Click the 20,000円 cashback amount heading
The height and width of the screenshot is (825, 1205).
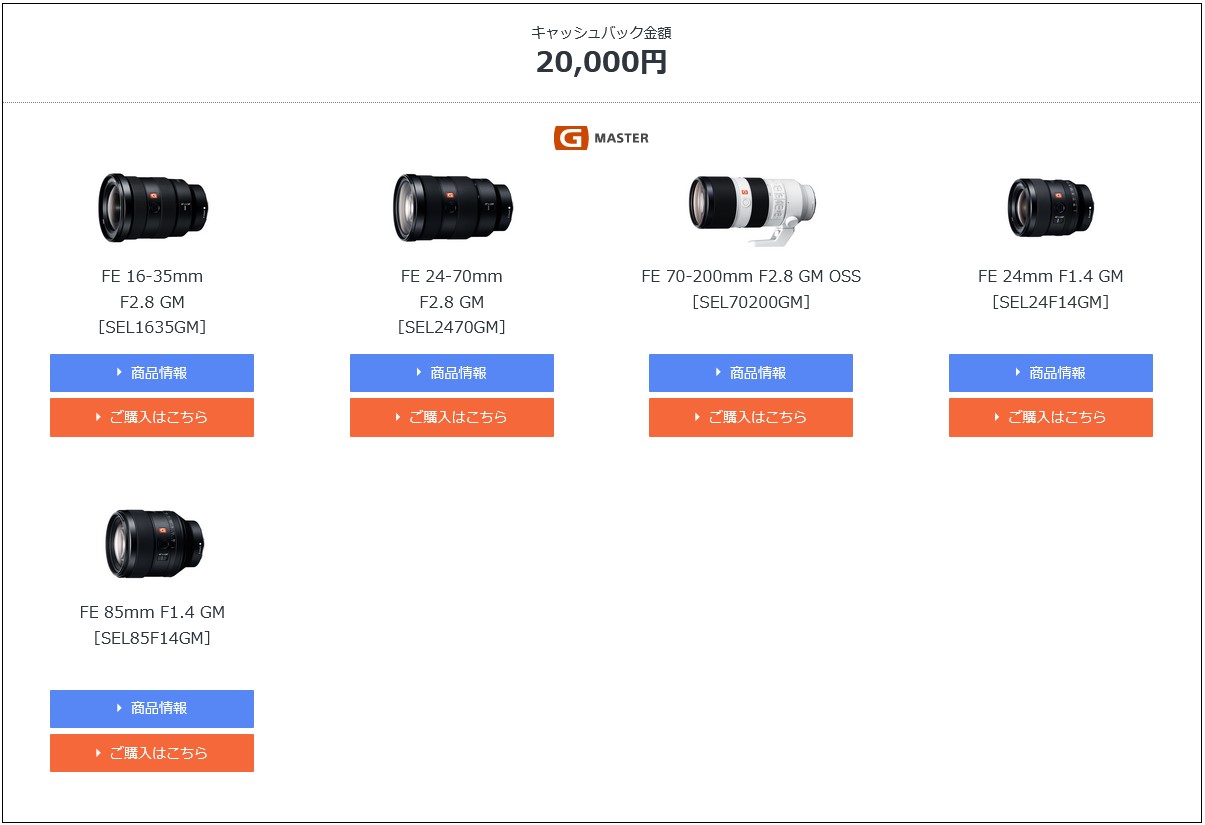point(601,62)
